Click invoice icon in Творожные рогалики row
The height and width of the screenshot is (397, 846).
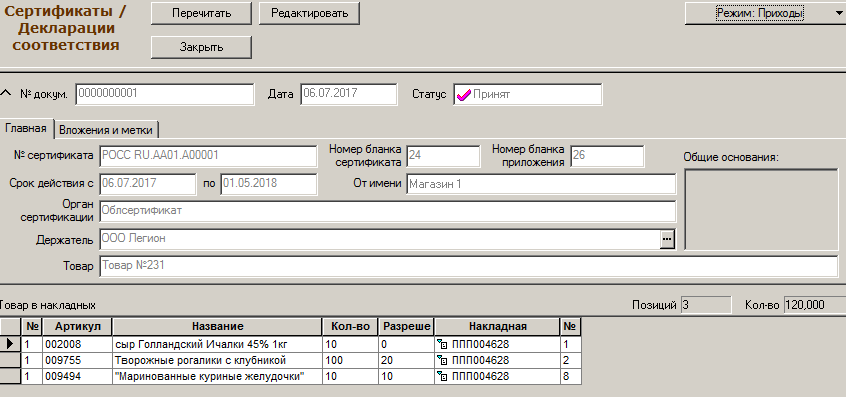coord(442,360)
